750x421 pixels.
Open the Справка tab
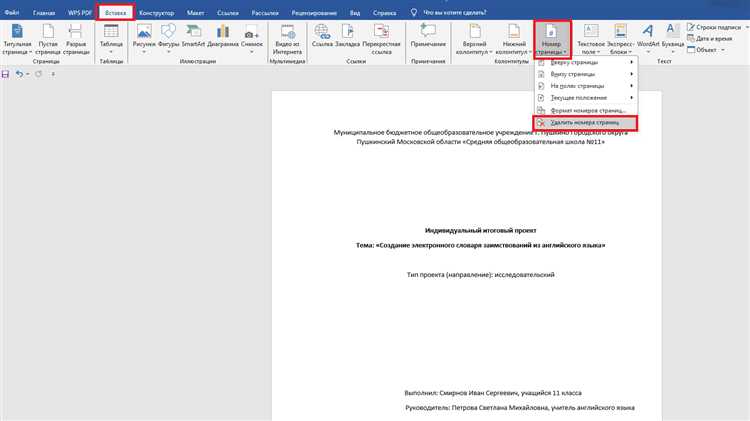point(384,12)
